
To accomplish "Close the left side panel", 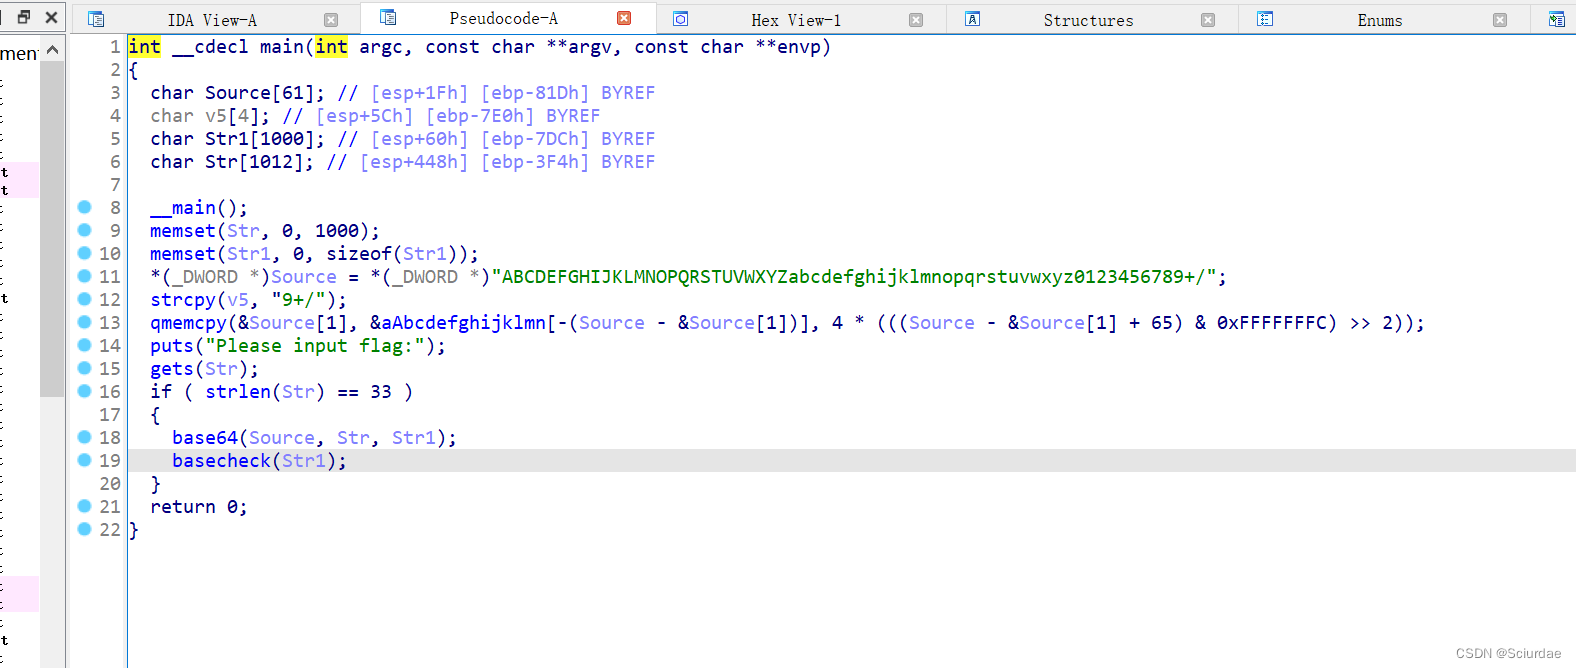I will tap(51, 17).
